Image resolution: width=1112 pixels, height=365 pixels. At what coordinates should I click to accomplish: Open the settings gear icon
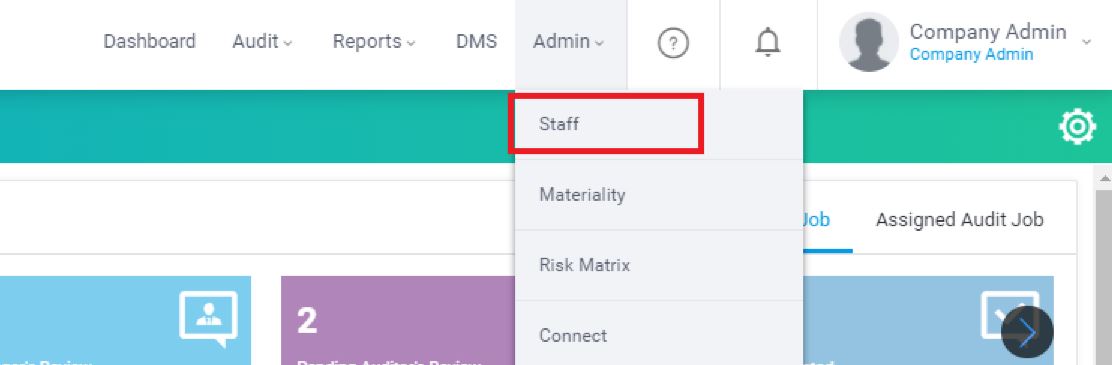click(x=1077, y=127)
